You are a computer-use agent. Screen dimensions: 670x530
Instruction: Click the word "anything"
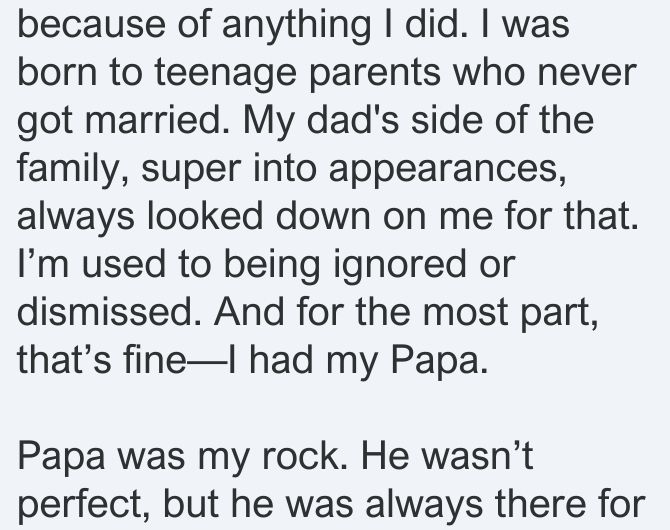(x=296, y=28)
